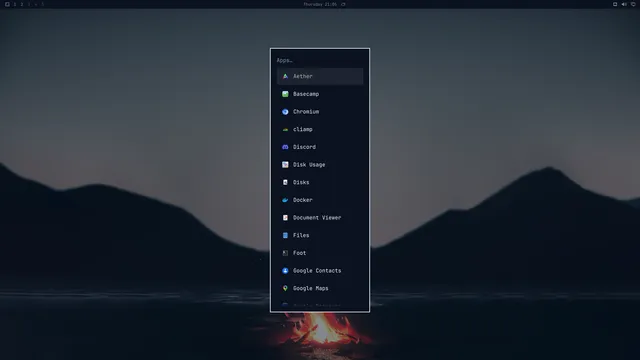Select the cliamp app entry
Viewport: 640px width, 360px height.
[320, 129]
